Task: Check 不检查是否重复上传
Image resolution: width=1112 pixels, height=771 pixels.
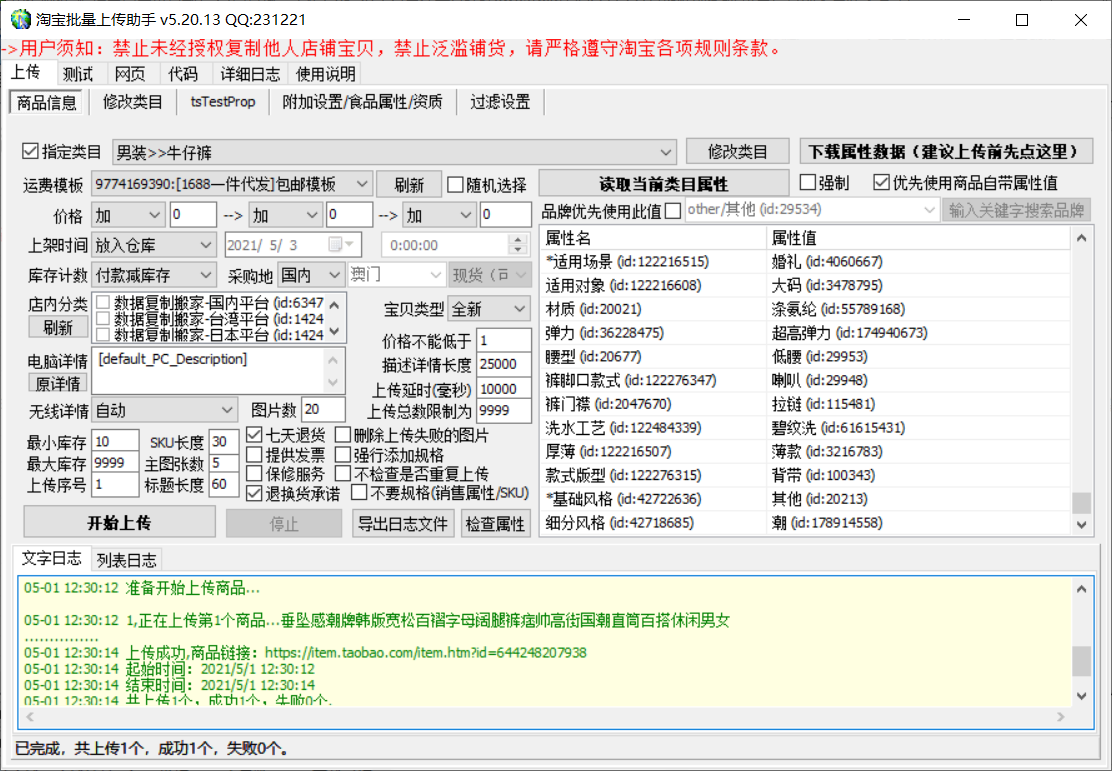Action: [x=343, y=473]
